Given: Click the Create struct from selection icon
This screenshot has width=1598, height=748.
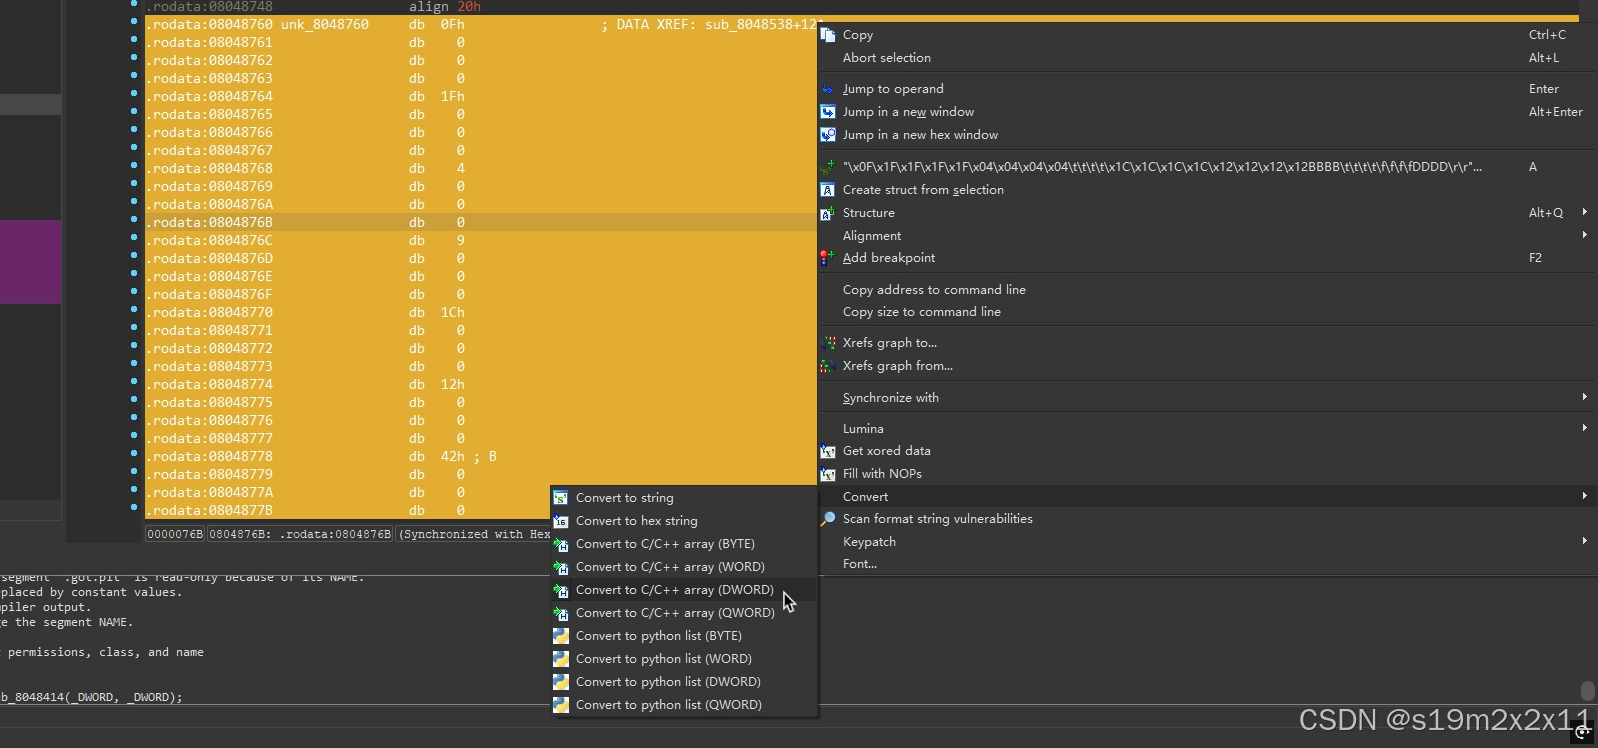Looking at the screenshot, I should 828,190.
